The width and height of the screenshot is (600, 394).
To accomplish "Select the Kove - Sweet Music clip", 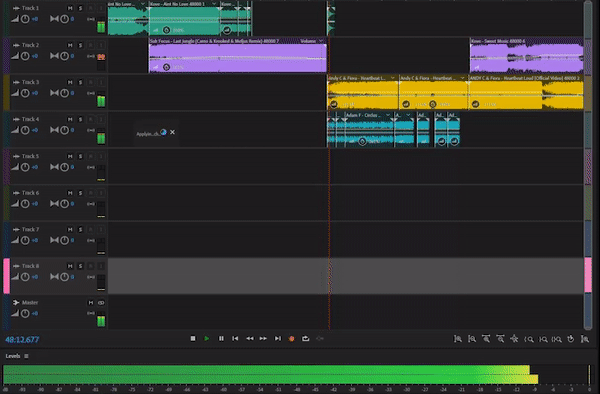I will click(x=527, y=55).
